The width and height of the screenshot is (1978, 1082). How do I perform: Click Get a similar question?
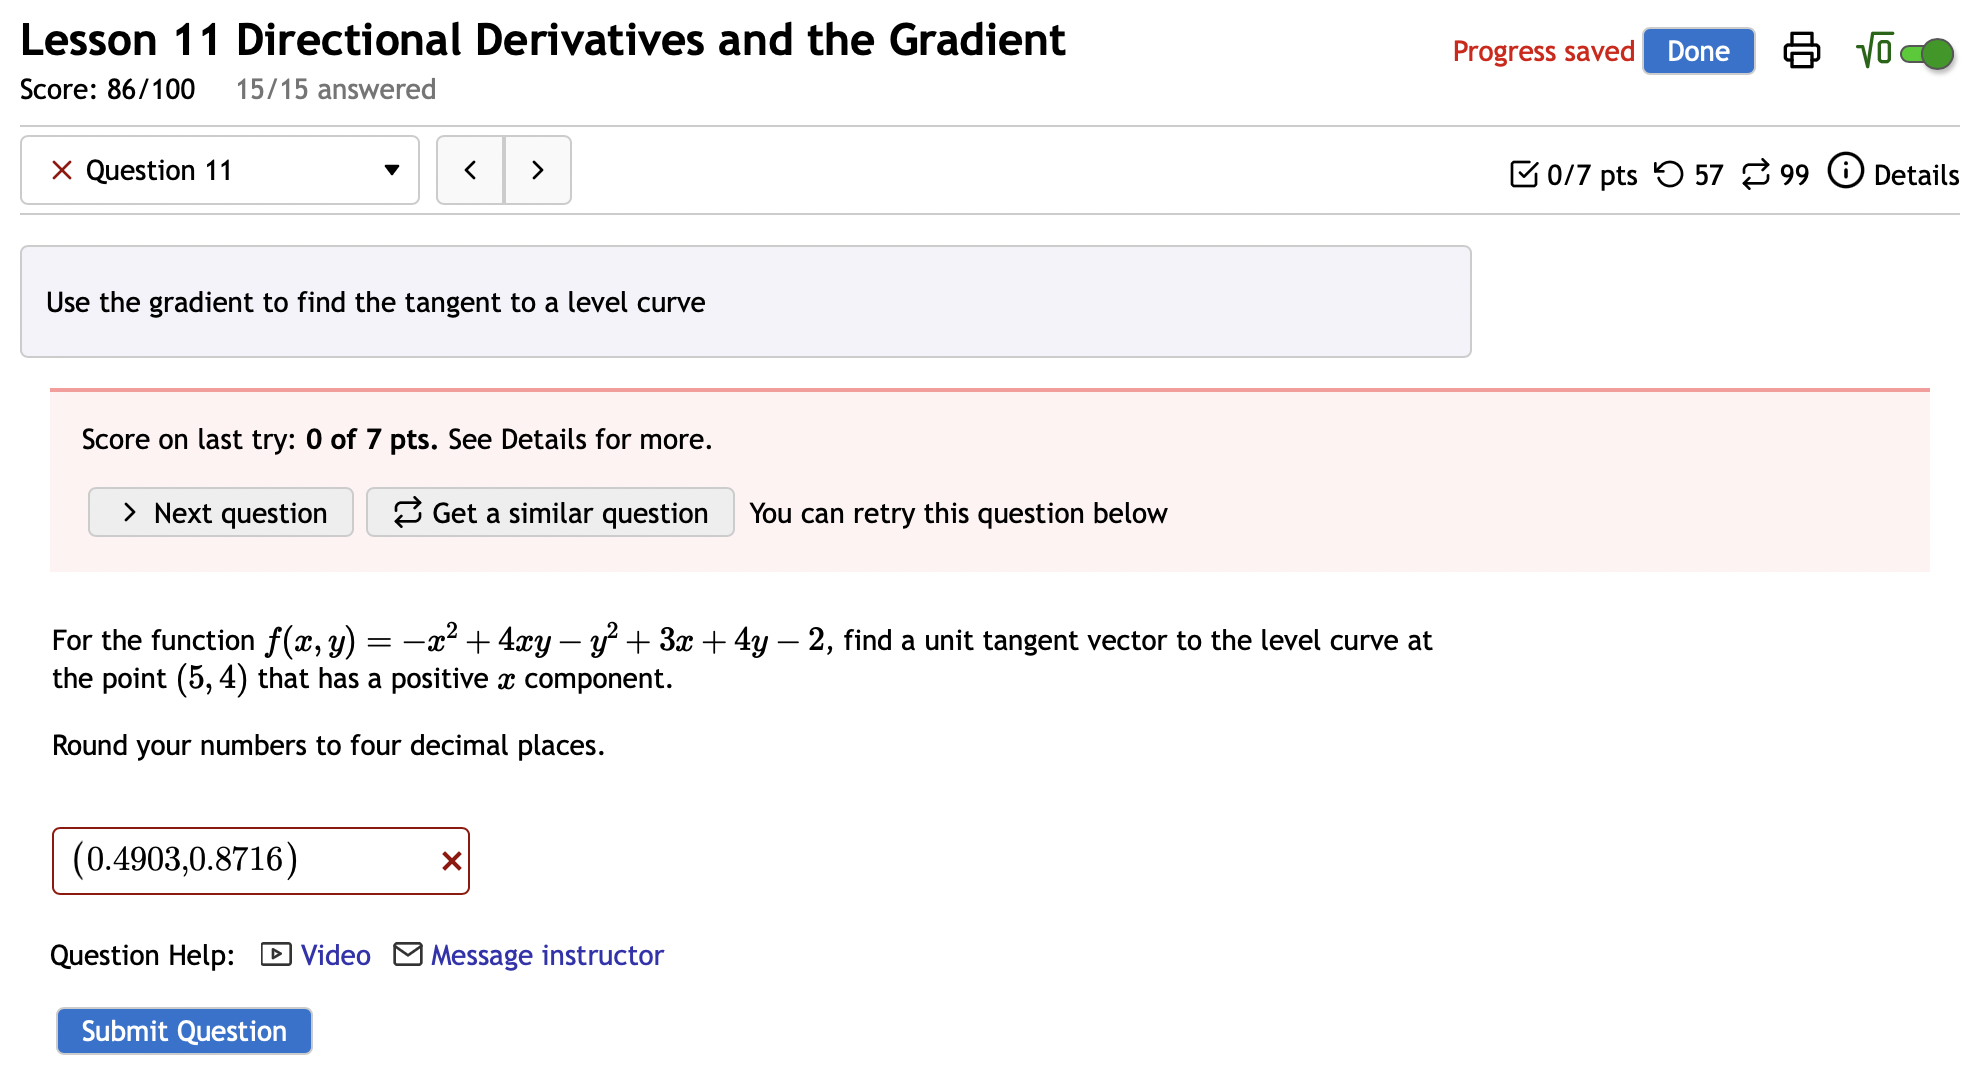tap(549, 512)
